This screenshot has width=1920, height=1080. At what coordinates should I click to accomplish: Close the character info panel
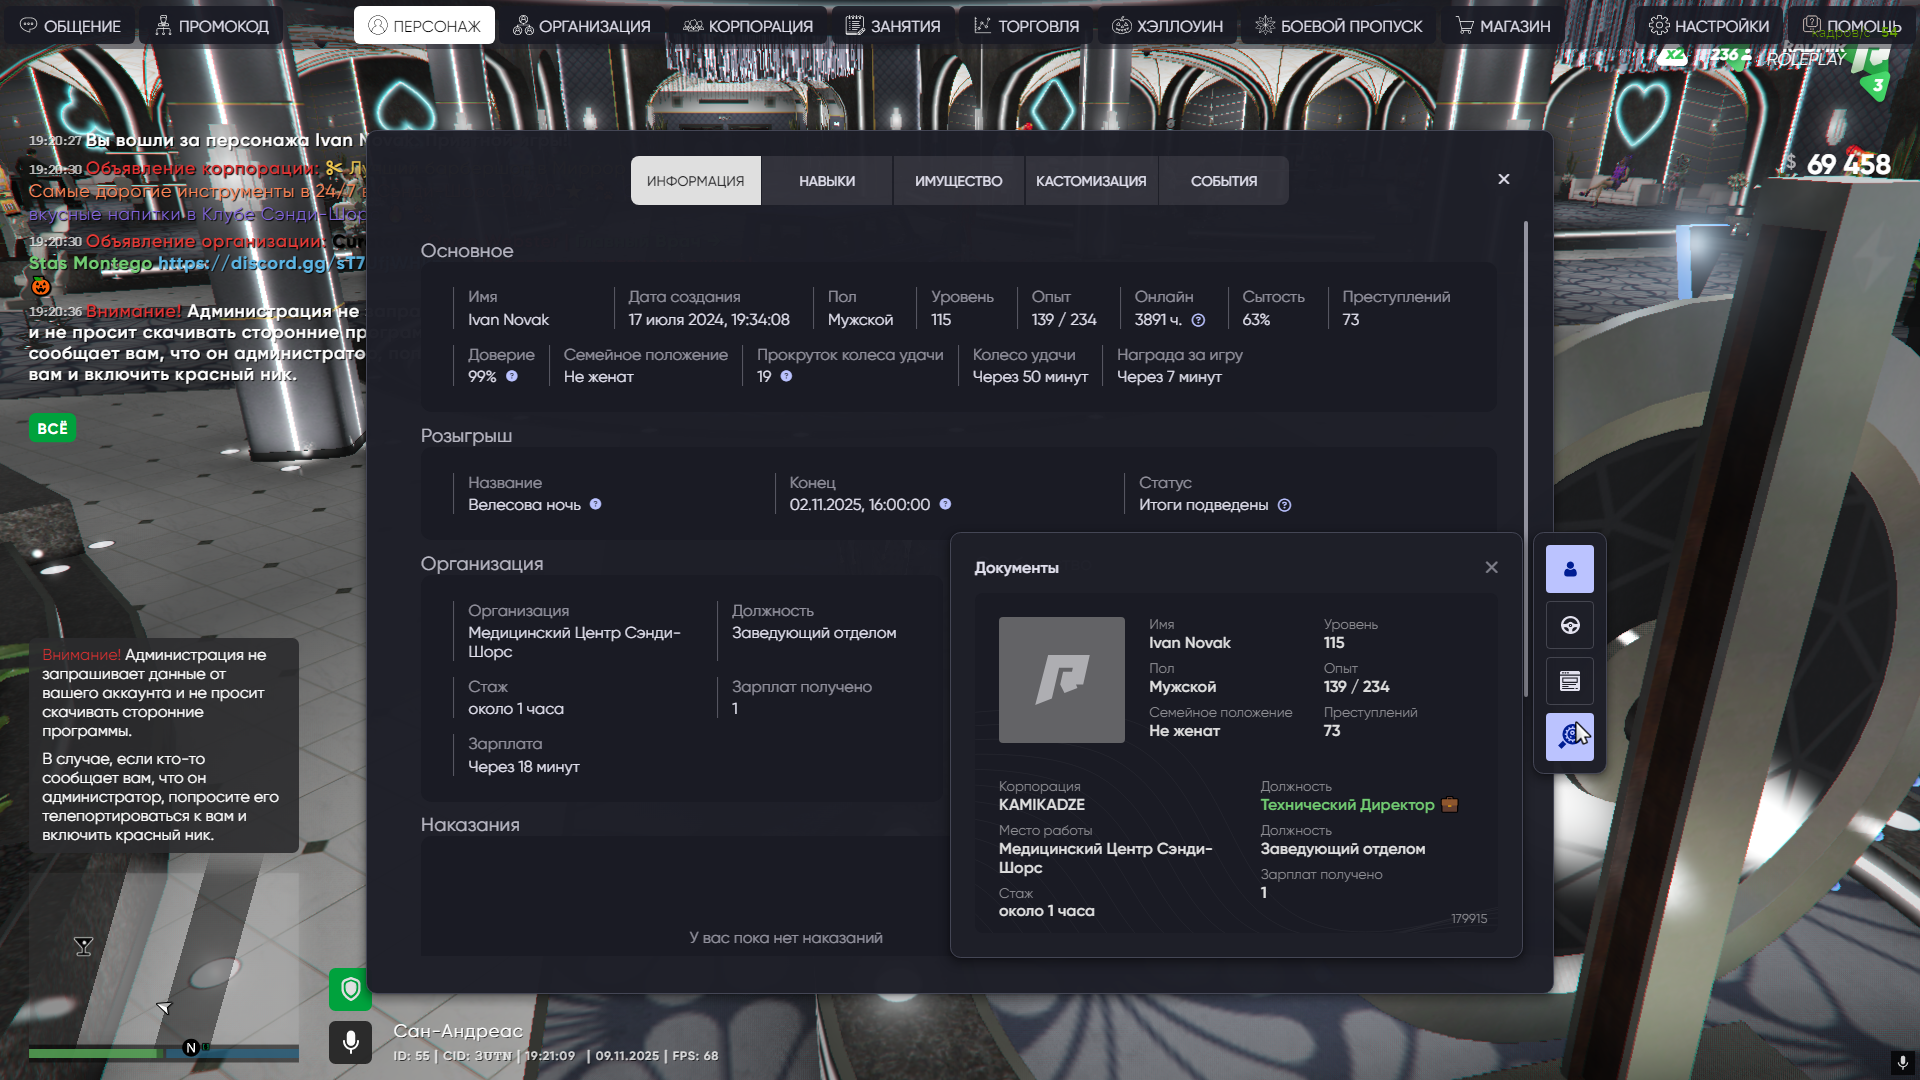point(1504,179)
